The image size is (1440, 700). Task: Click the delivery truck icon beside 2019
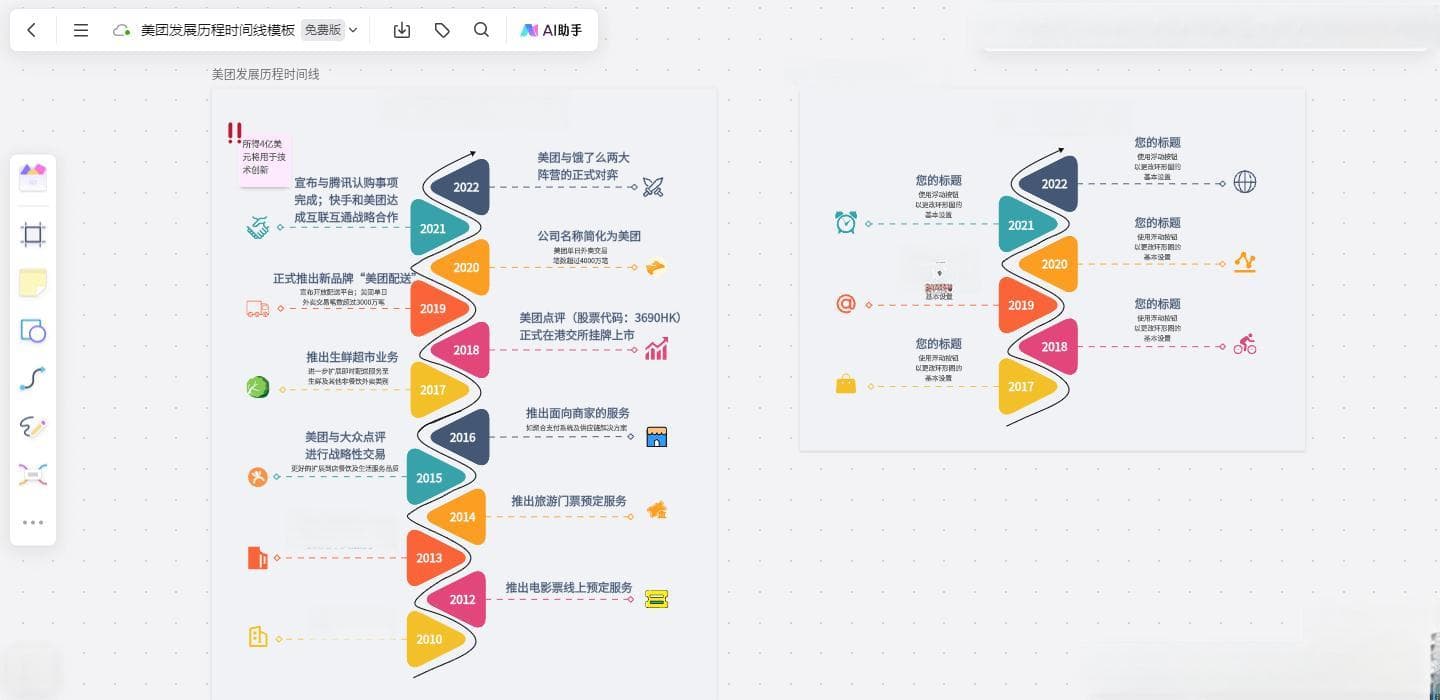(x=258, y=309)
